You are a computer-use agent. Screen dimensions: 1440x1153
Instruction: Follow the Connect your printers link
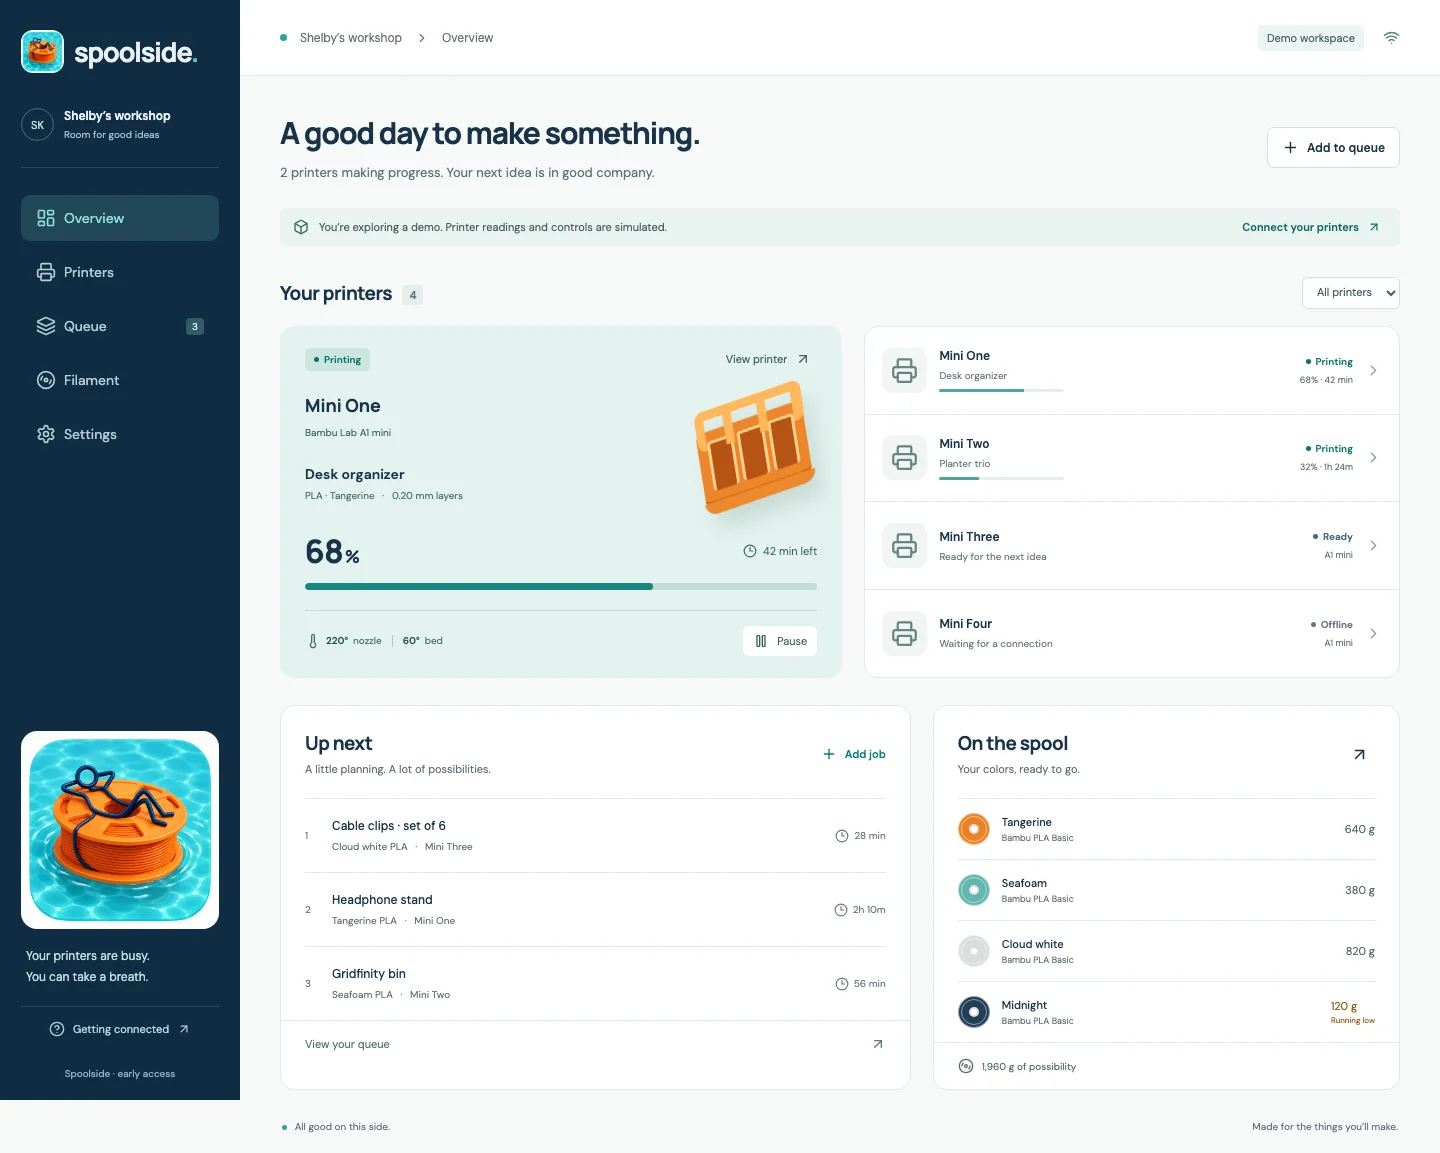(1310, 227)
